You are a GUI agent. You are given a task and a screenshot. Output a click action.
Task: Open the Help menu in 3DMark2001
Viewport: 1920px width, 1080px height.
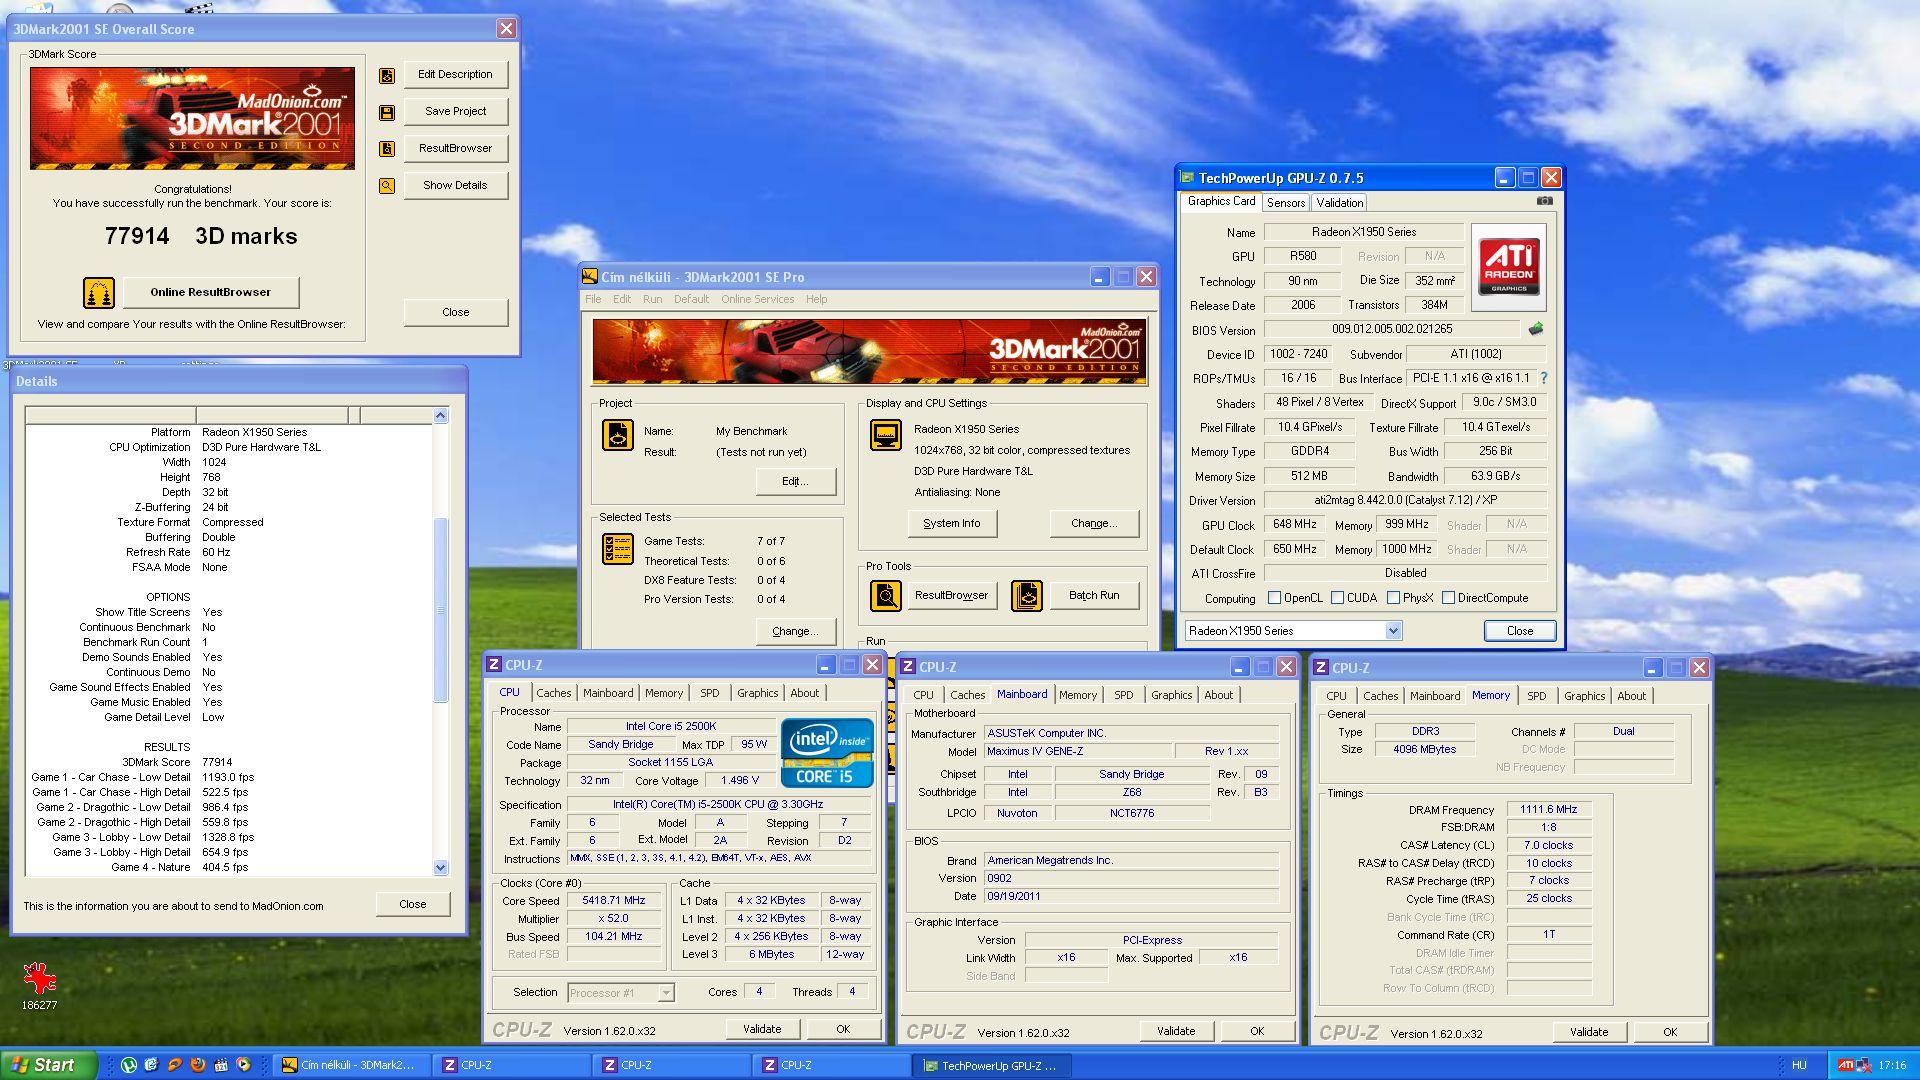tap(816, 299)
